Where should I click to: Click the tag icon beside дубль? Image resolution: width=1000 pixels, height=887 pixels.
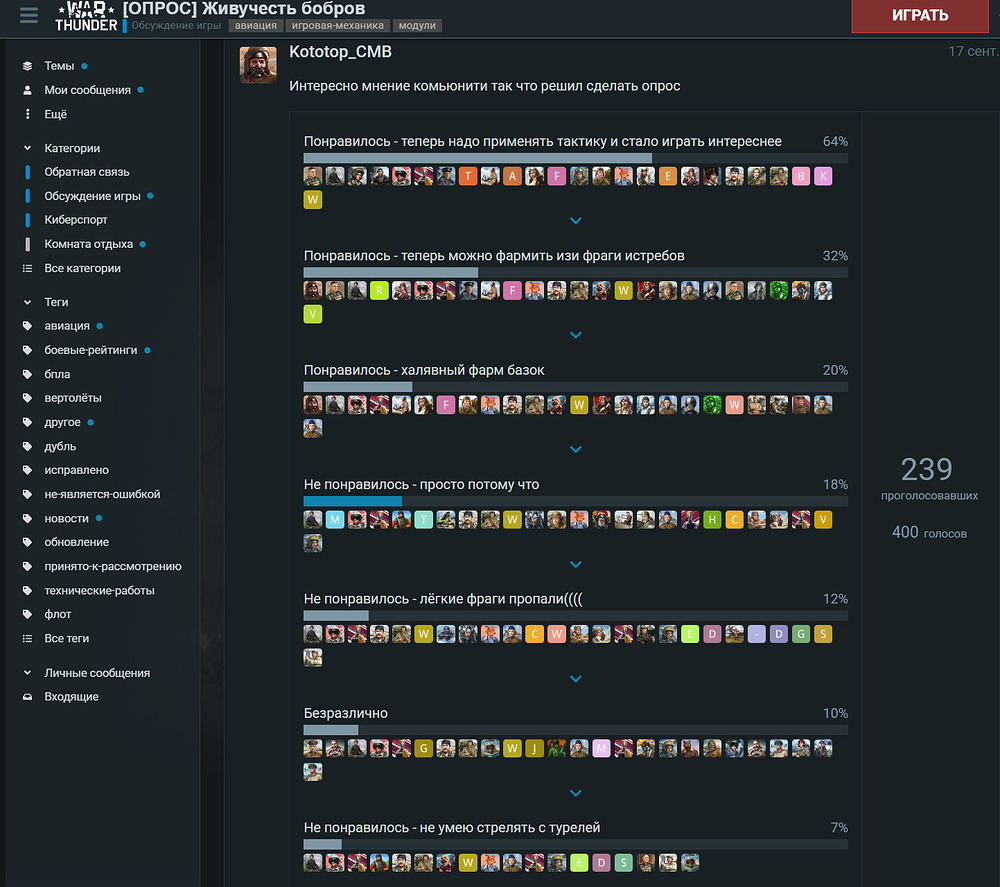pos(27,446)
